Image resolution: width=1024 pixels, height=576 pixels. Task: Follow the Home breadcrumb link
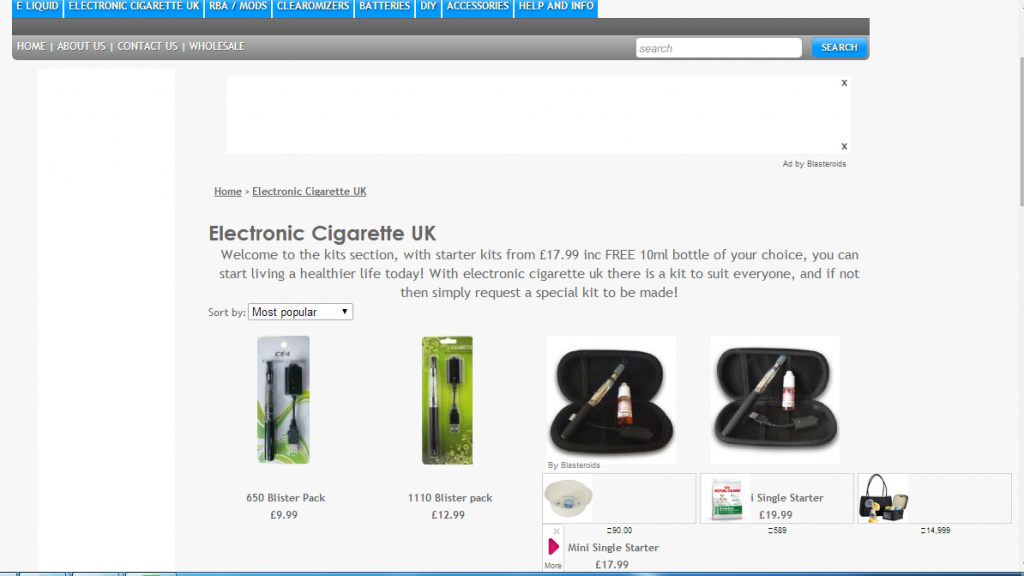click(x=228, y=191)
